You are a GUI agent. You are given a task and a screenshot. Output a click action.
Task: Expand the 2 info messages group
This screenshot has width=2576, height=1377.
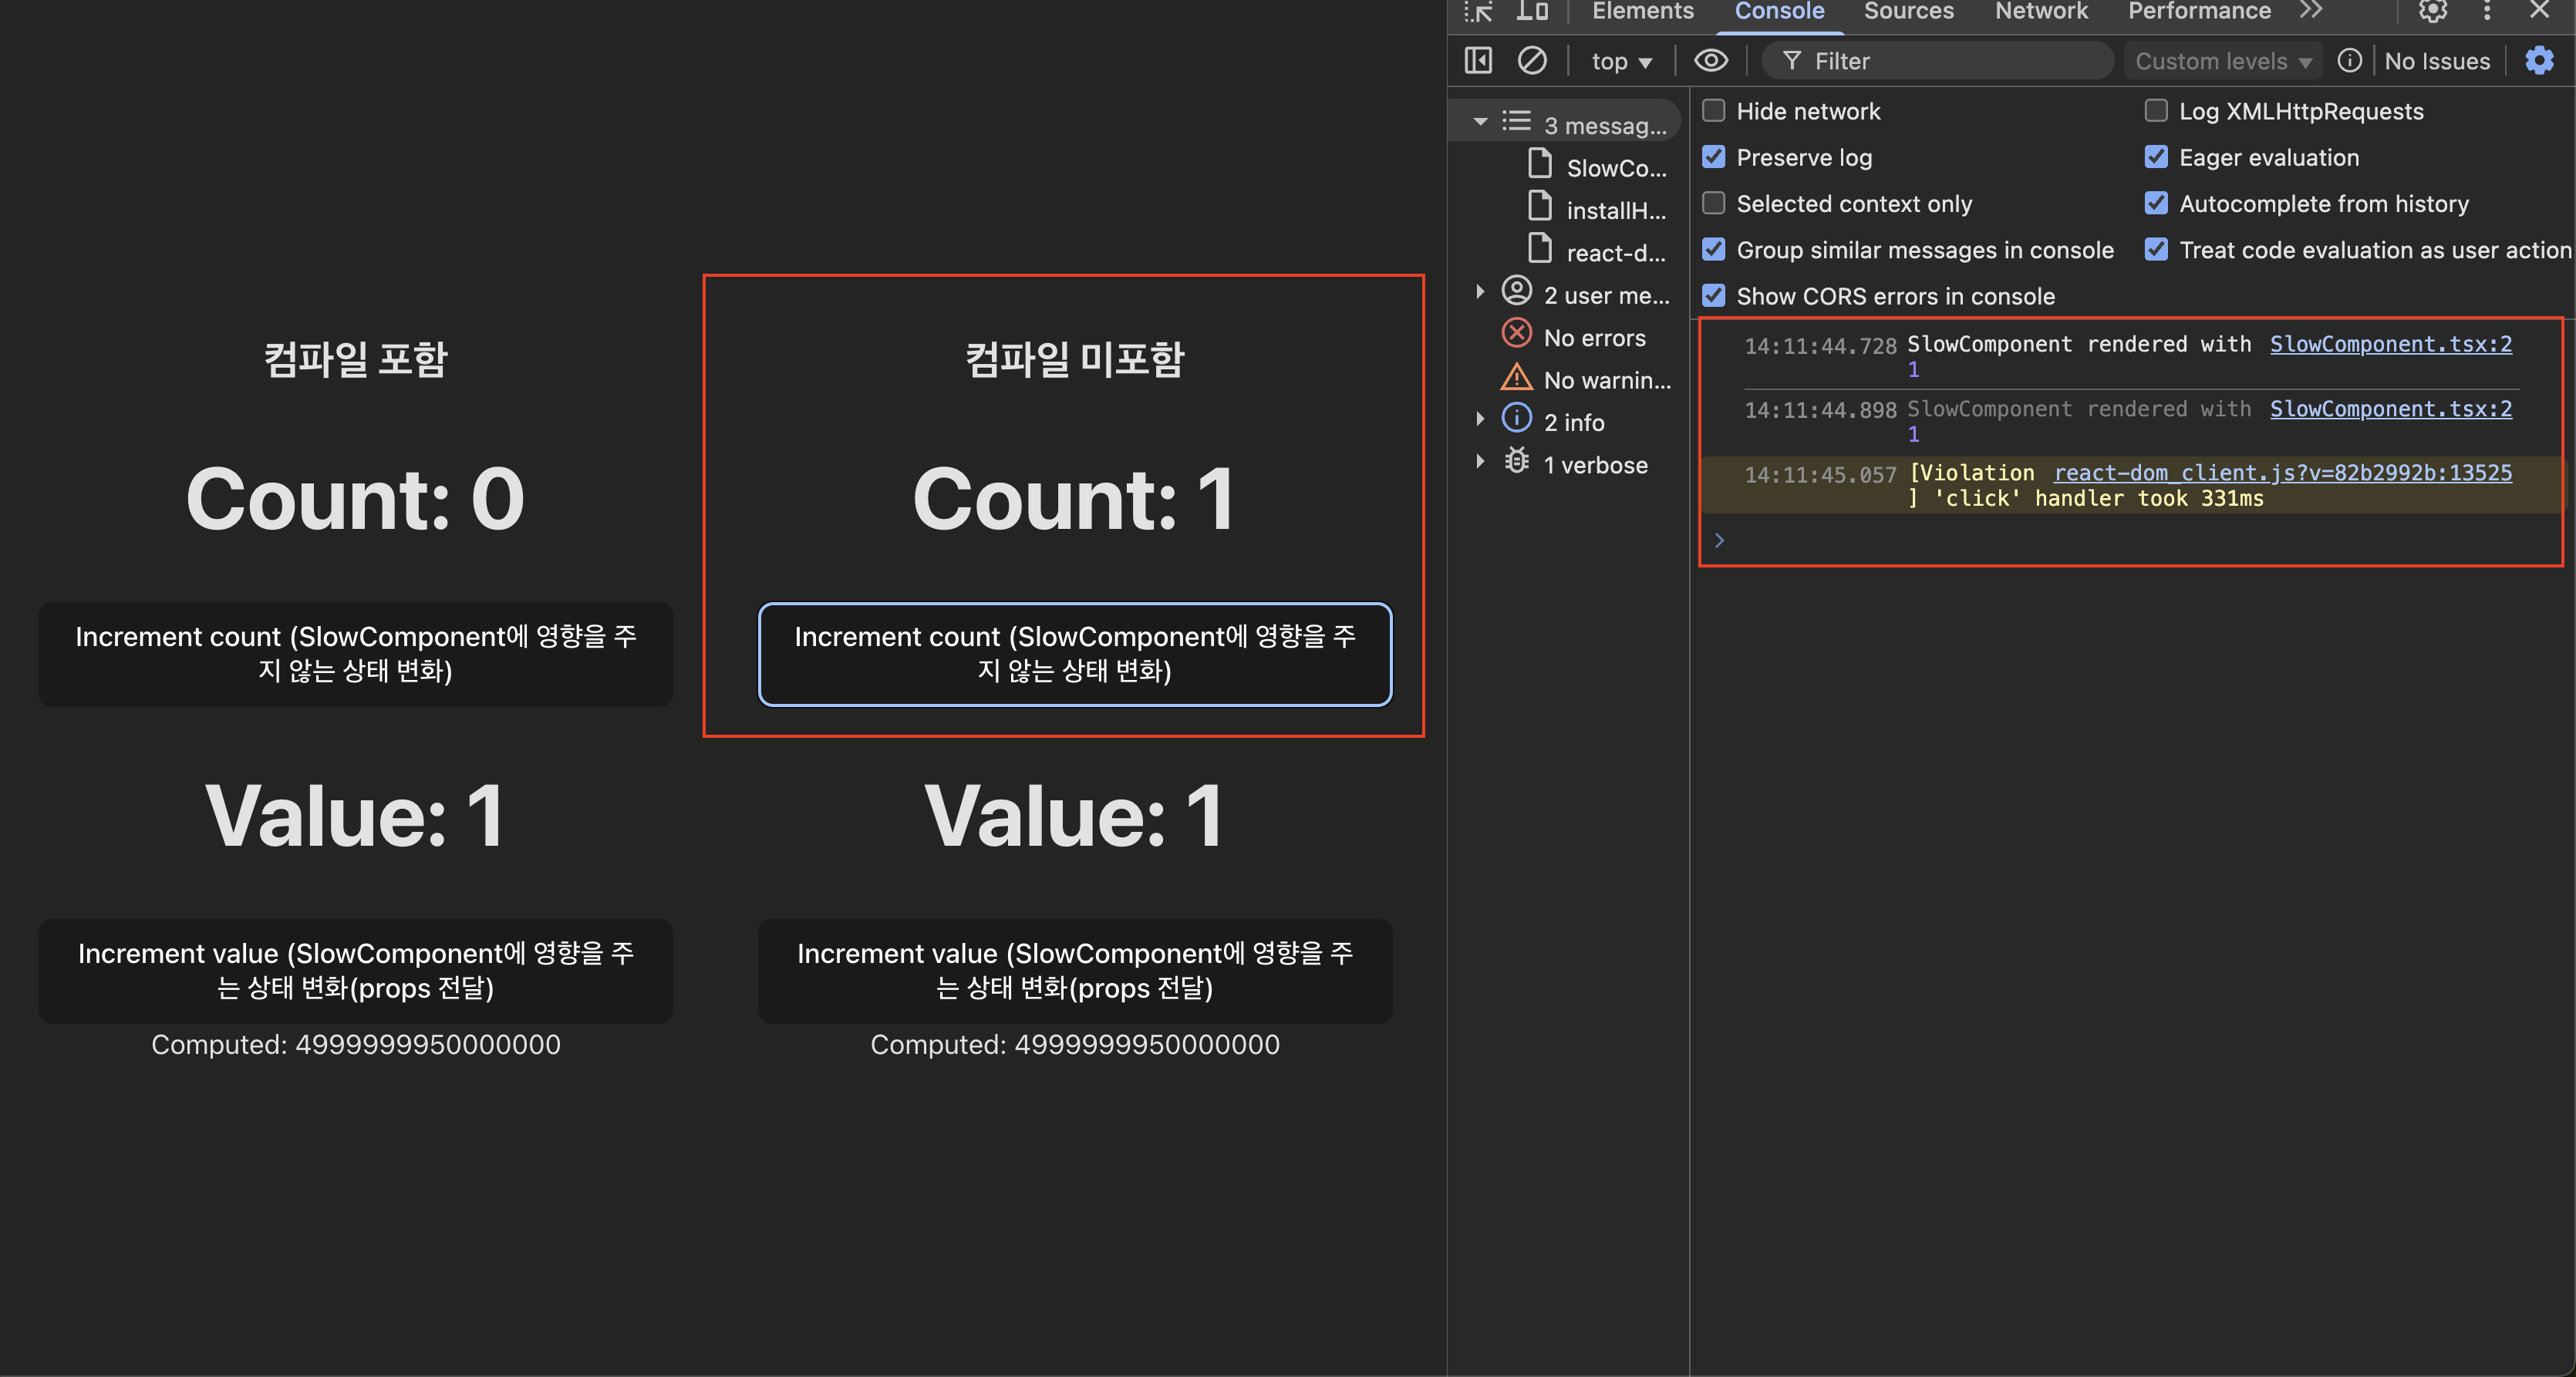[1480, 421]
